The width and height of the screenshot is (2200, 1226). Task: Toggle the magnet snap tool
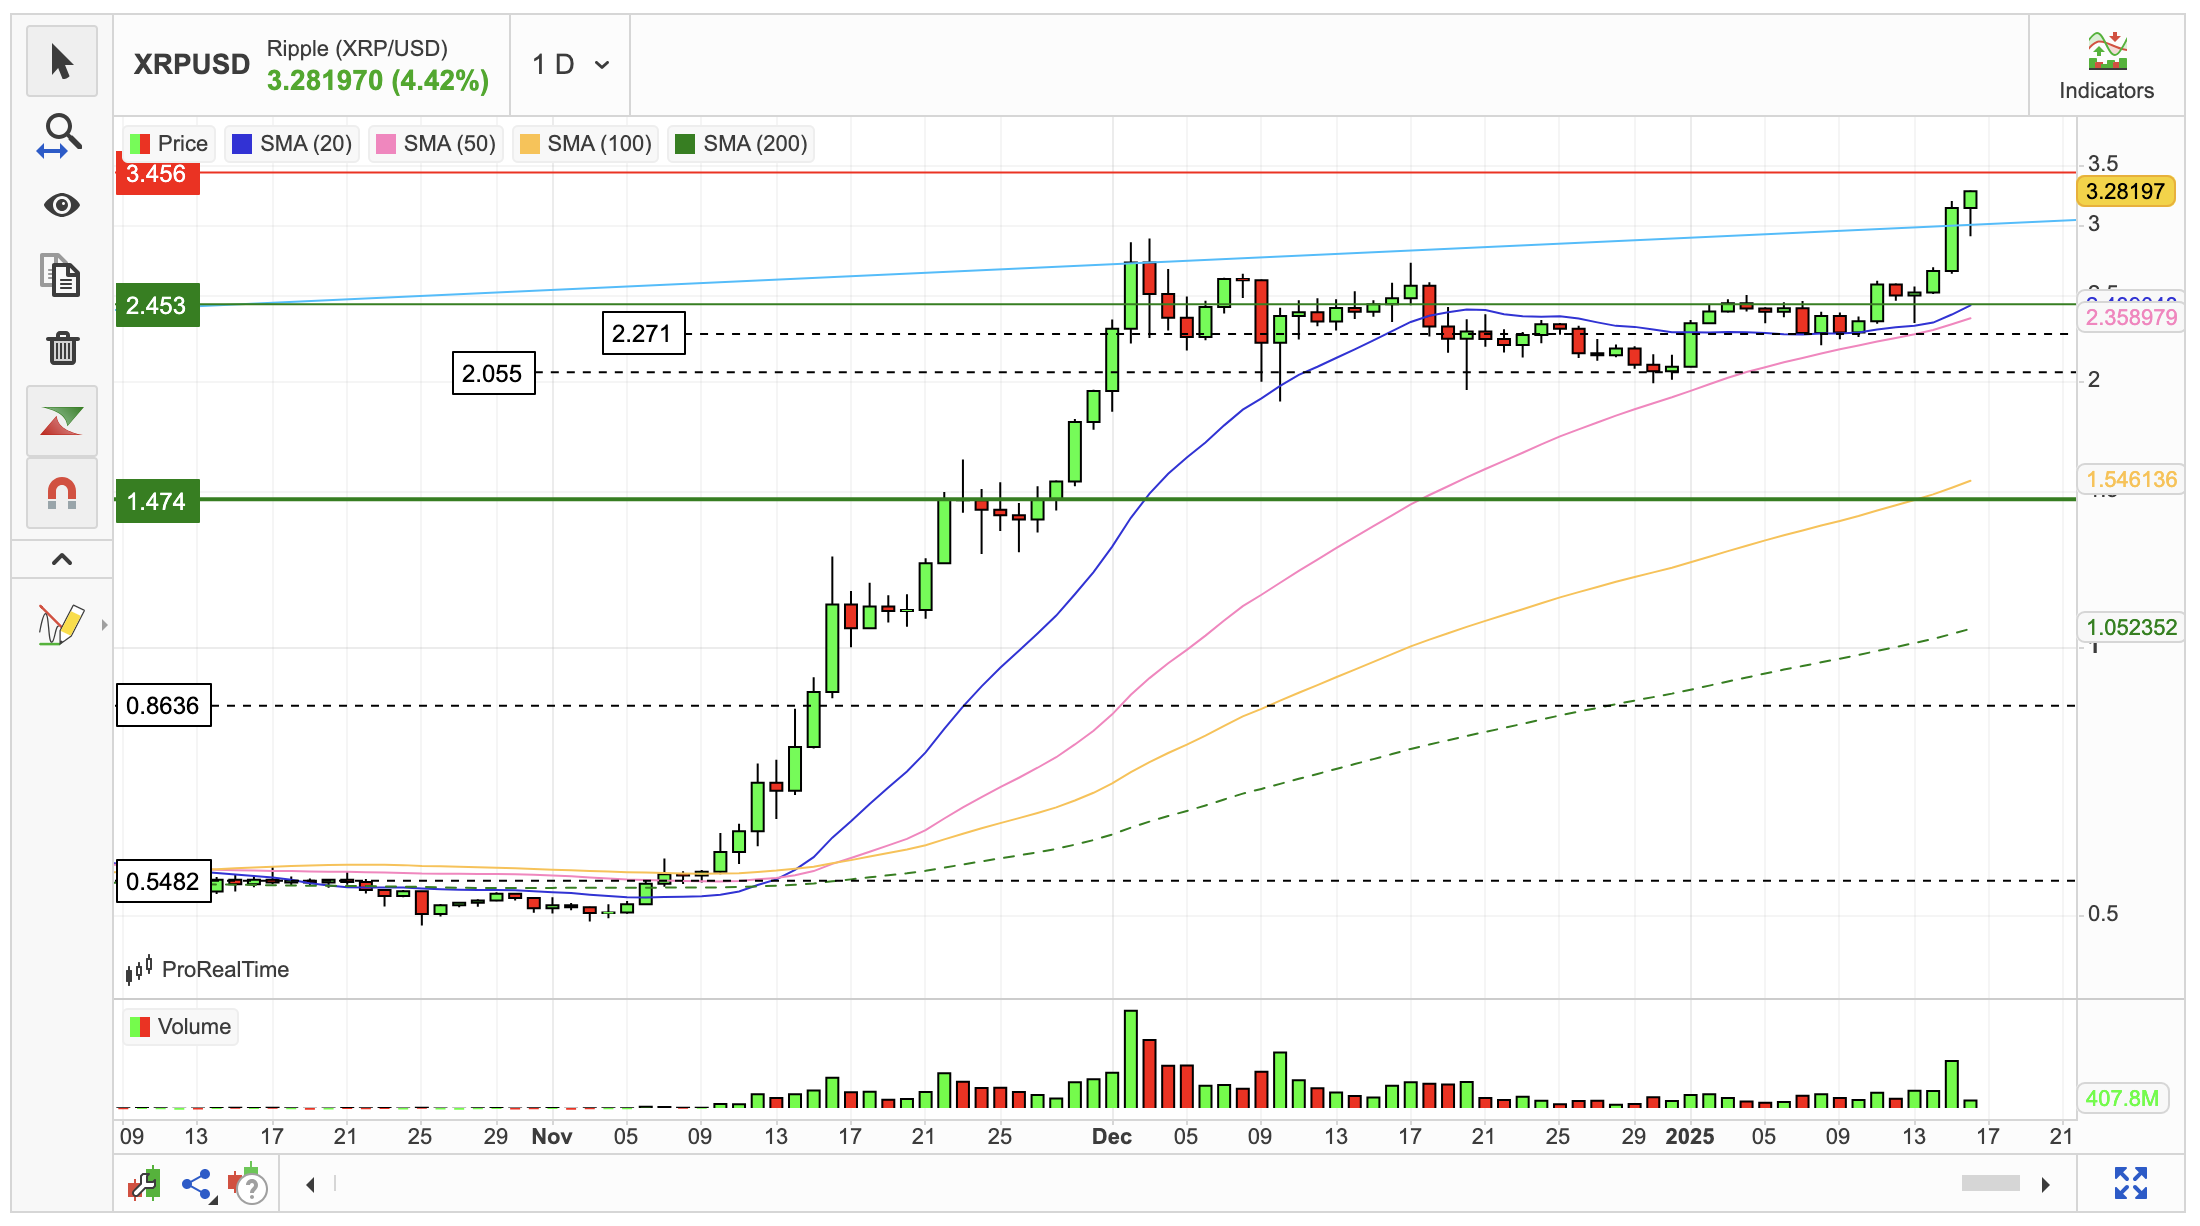[62, 493]
